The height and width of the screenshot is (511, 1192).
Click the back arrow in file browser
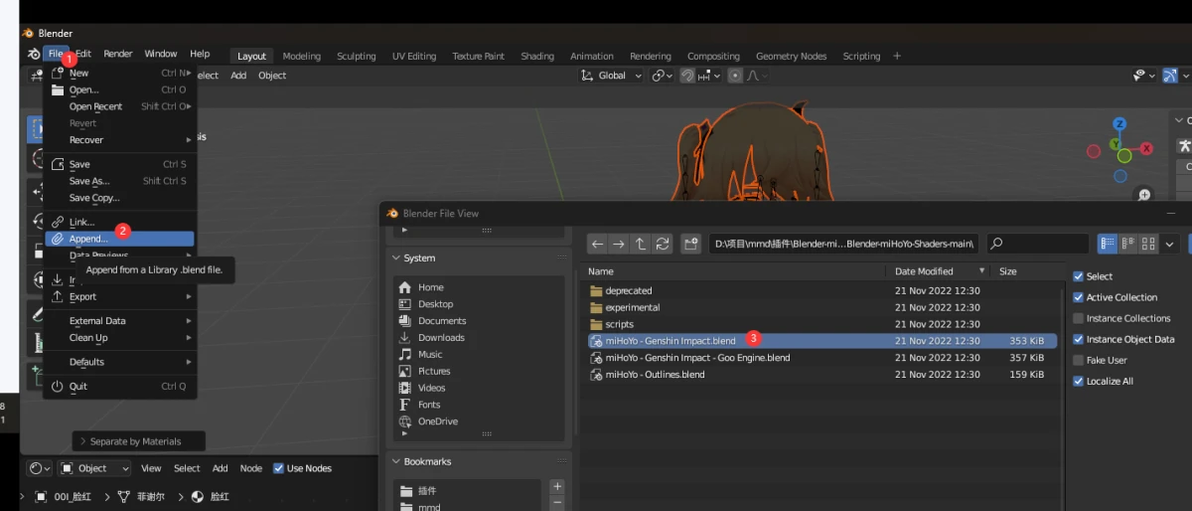(x=597, y=244)
